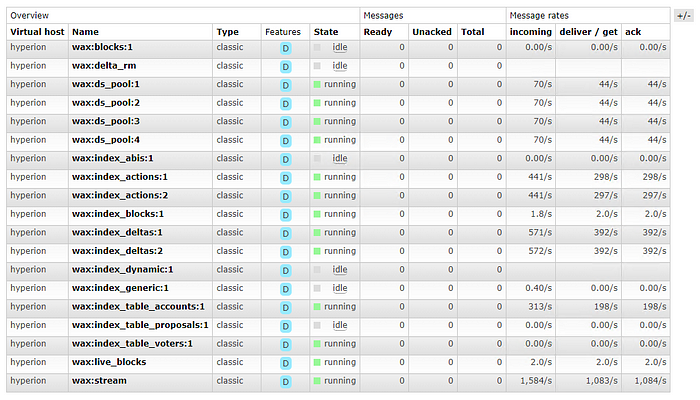Screen dimensions: 700x400
Task: Open the wax:index_table_accounts:1 queue
Action: click(x=138, y=307)
